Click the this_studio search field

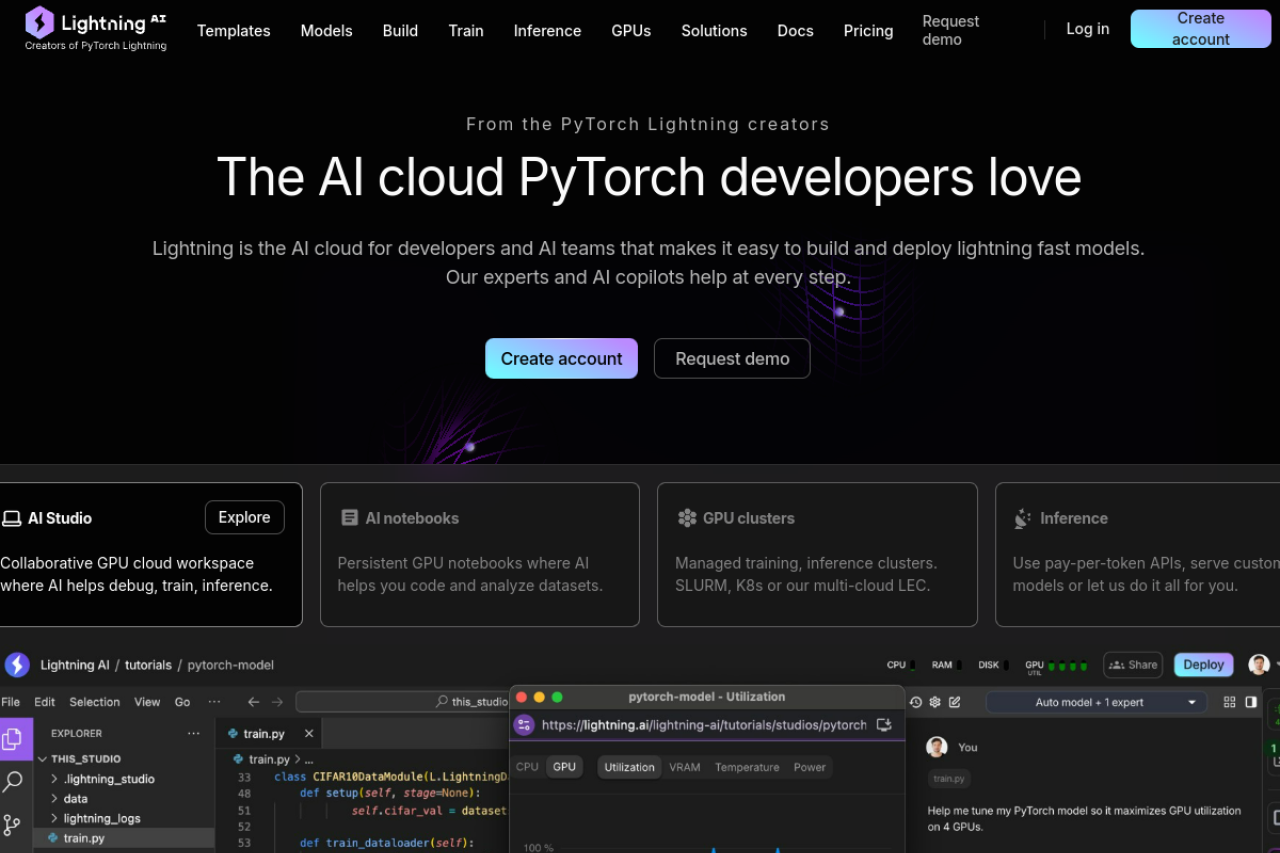pos(402,702)
